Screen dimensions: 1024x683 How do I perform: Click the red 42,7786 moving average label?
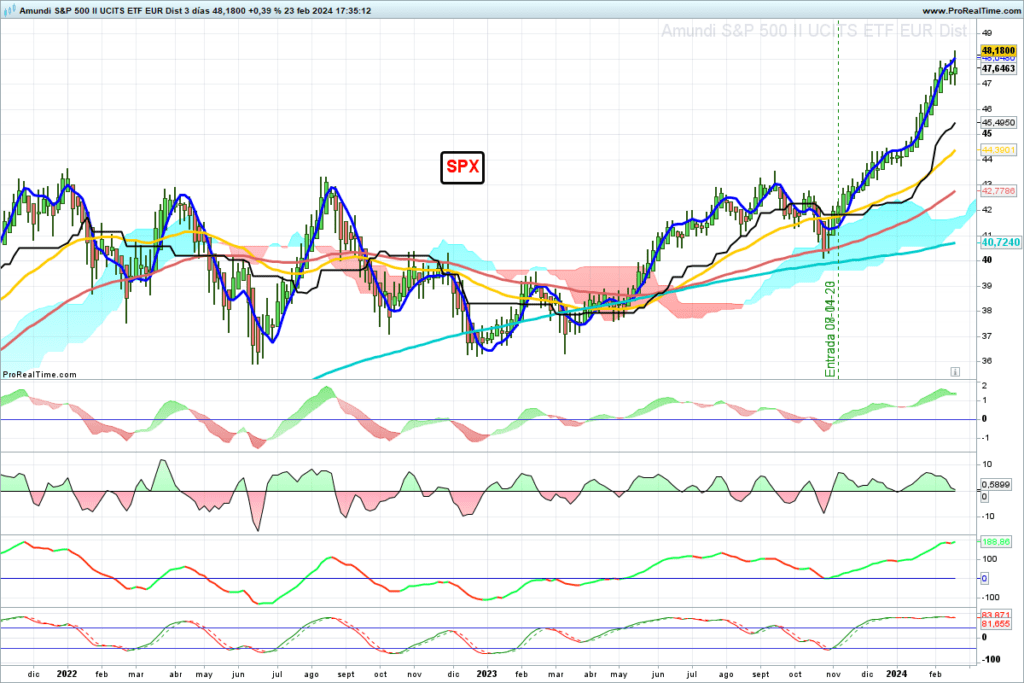click(999, 191)
